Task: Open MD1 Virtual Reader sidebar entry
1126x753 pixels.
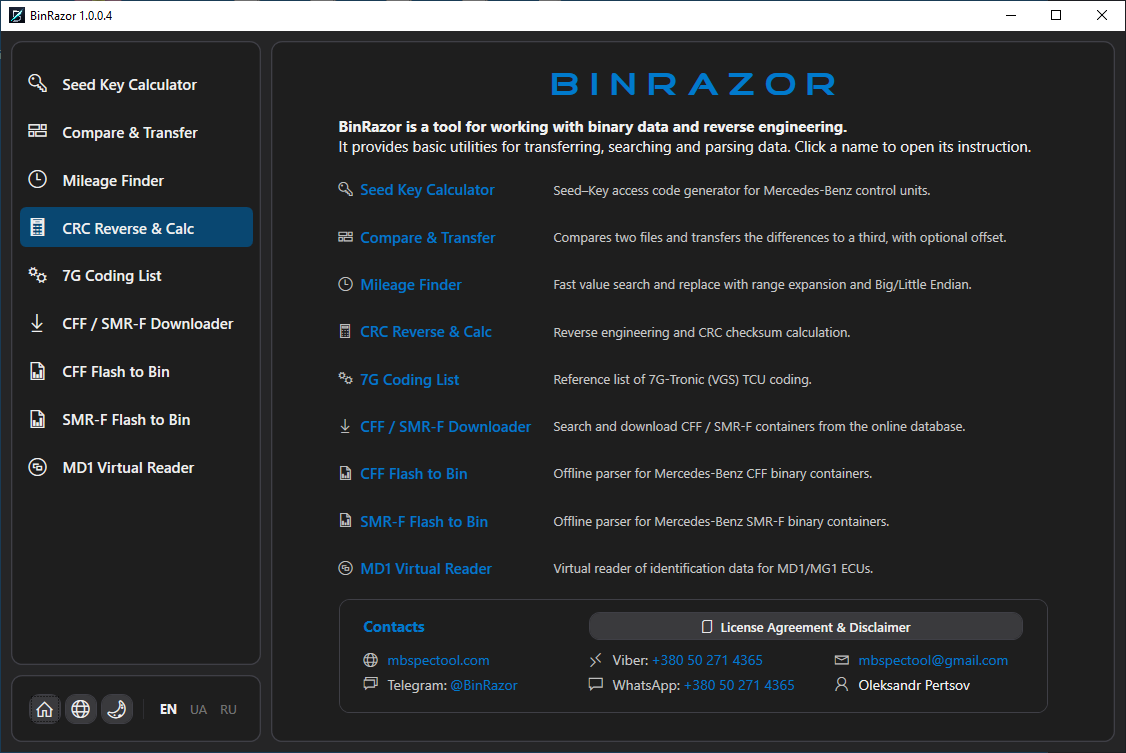Action: coord(136,467)
